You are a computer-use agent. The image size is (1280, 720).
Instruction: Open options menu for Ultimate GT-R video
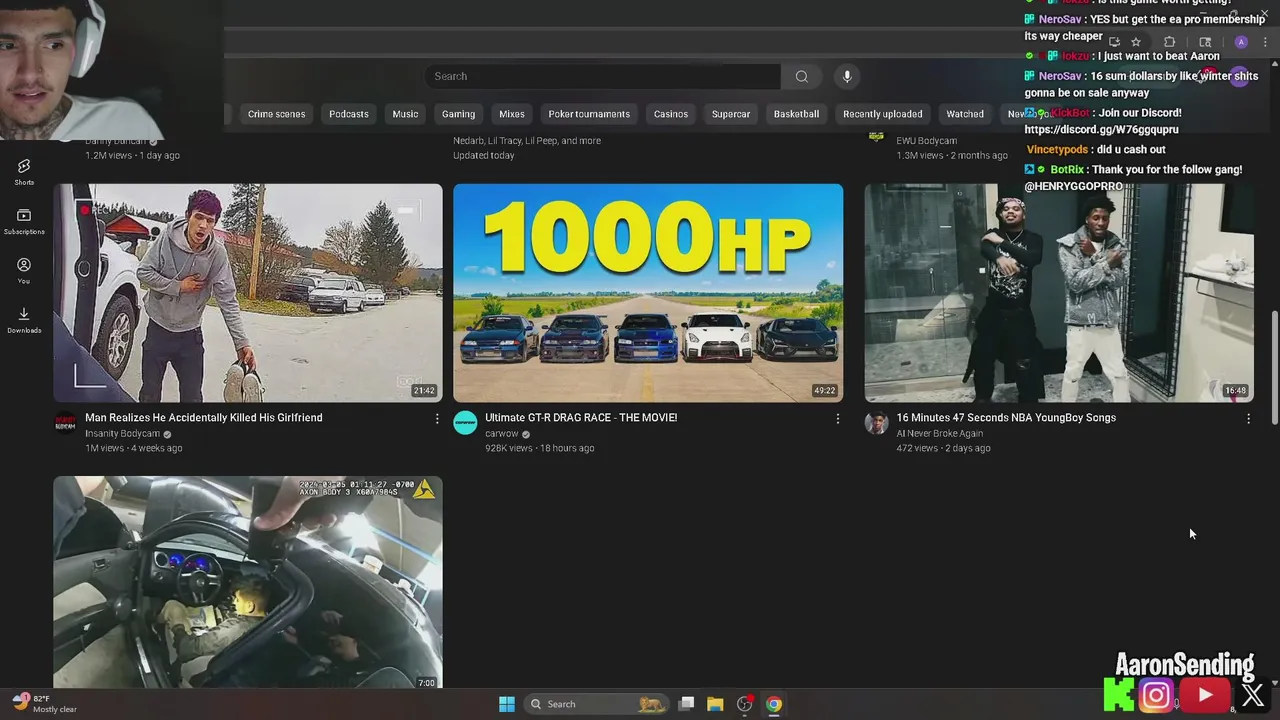coord(838,419)
